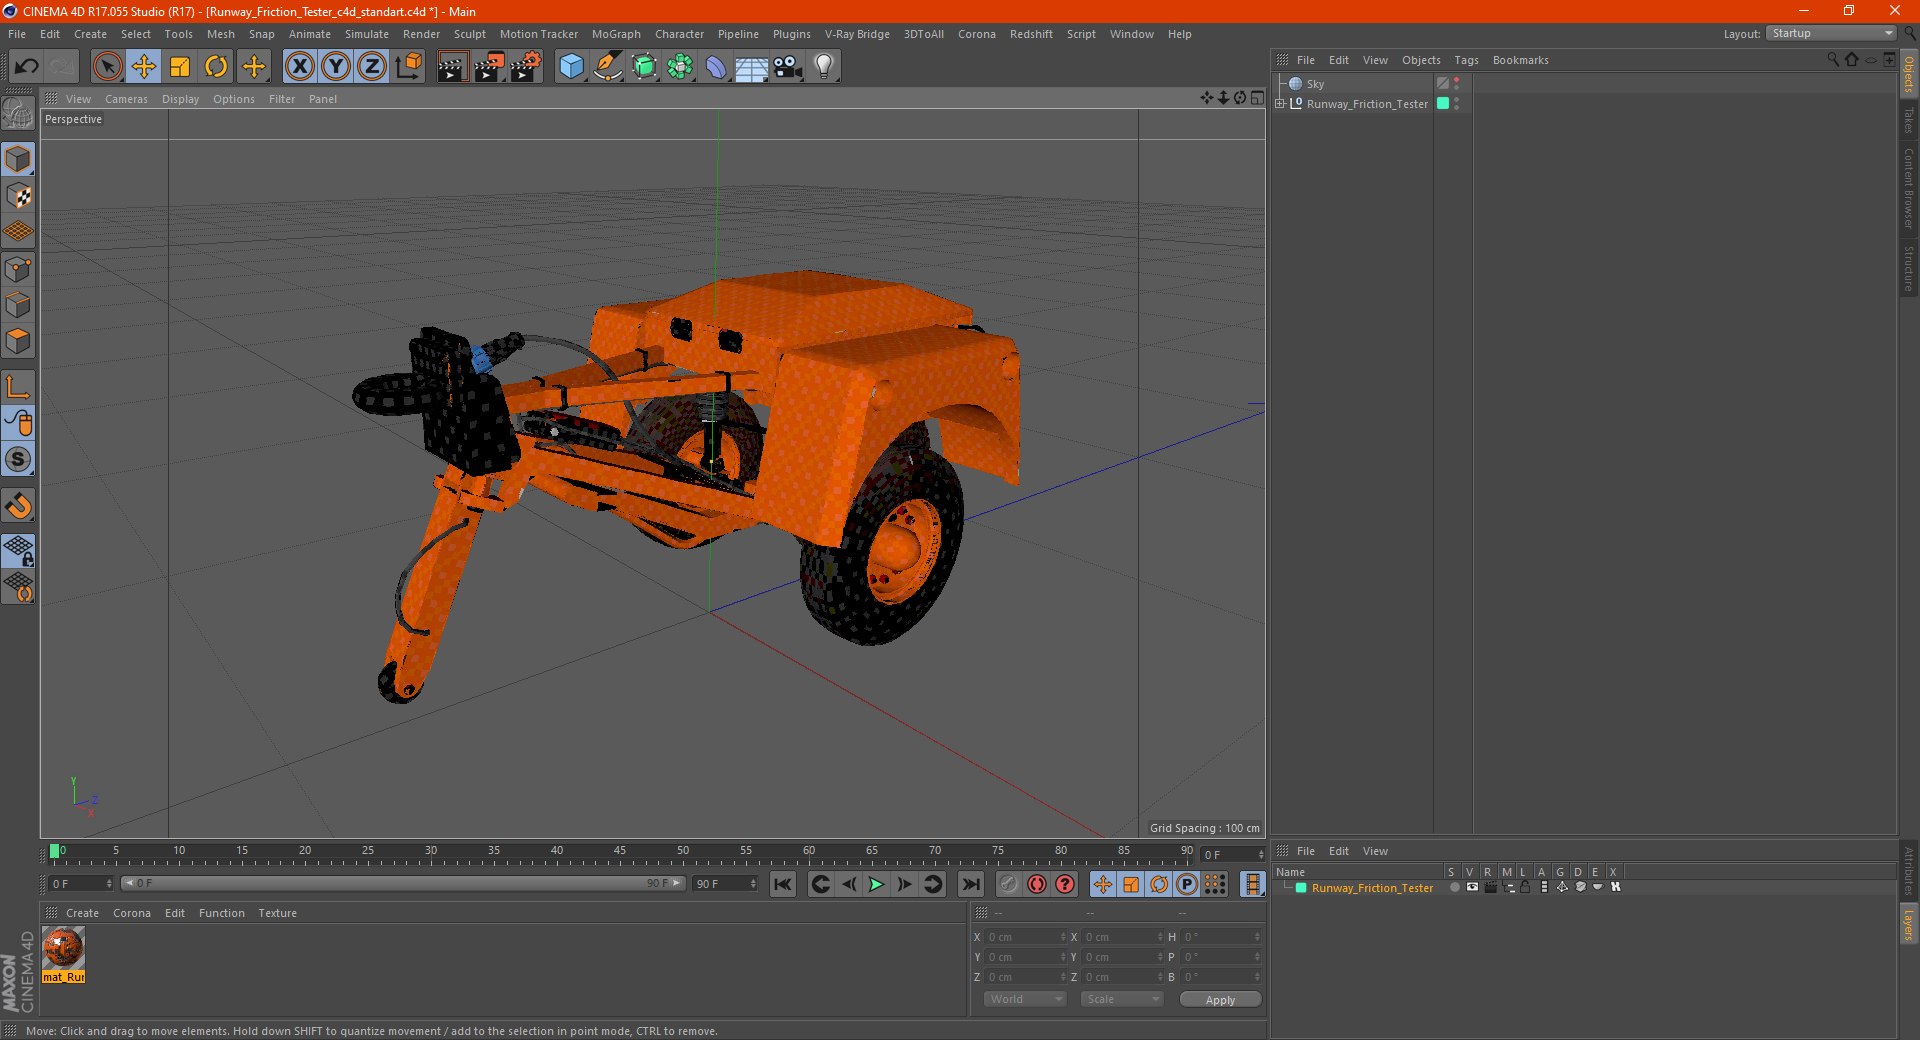Click the Undo arrow icon
This screenshot has height=1040, width=1920.
[26, 67]
